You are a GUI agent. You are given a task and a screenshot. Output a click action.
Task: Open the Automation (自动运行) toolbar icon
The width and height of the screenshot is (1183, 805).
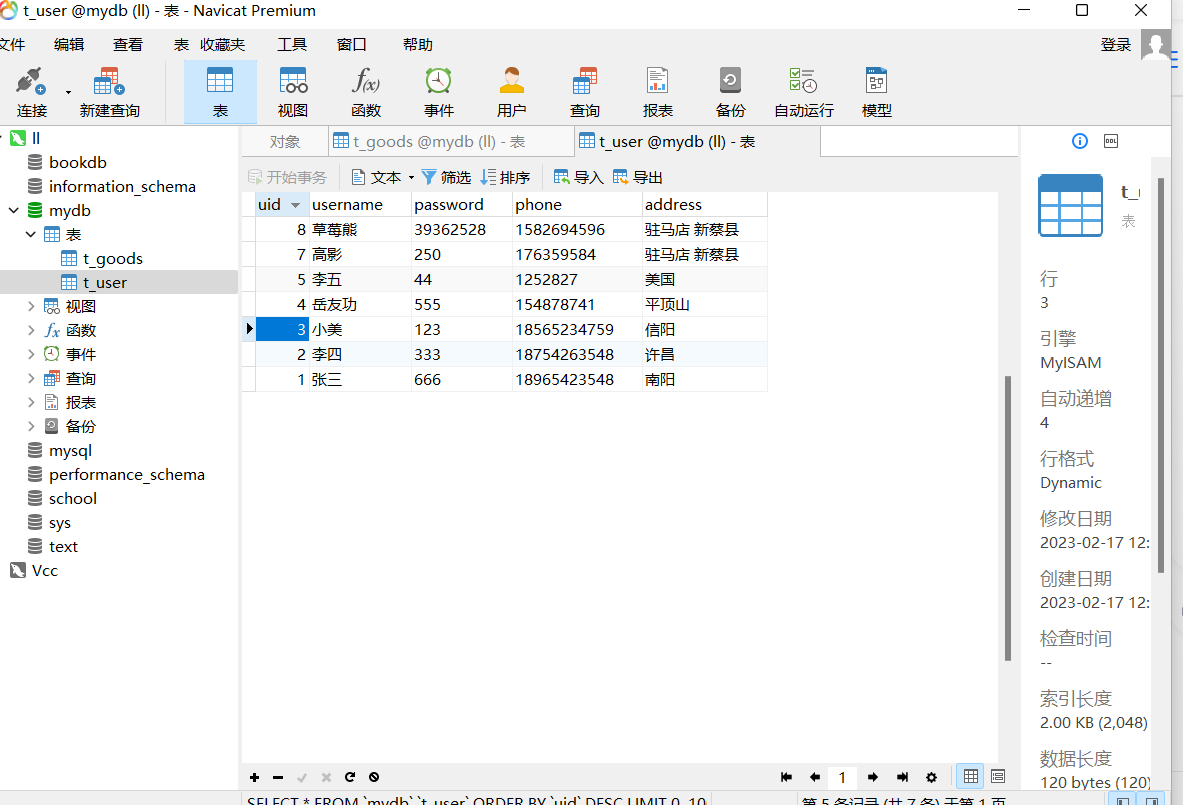(x=804, y=92)
